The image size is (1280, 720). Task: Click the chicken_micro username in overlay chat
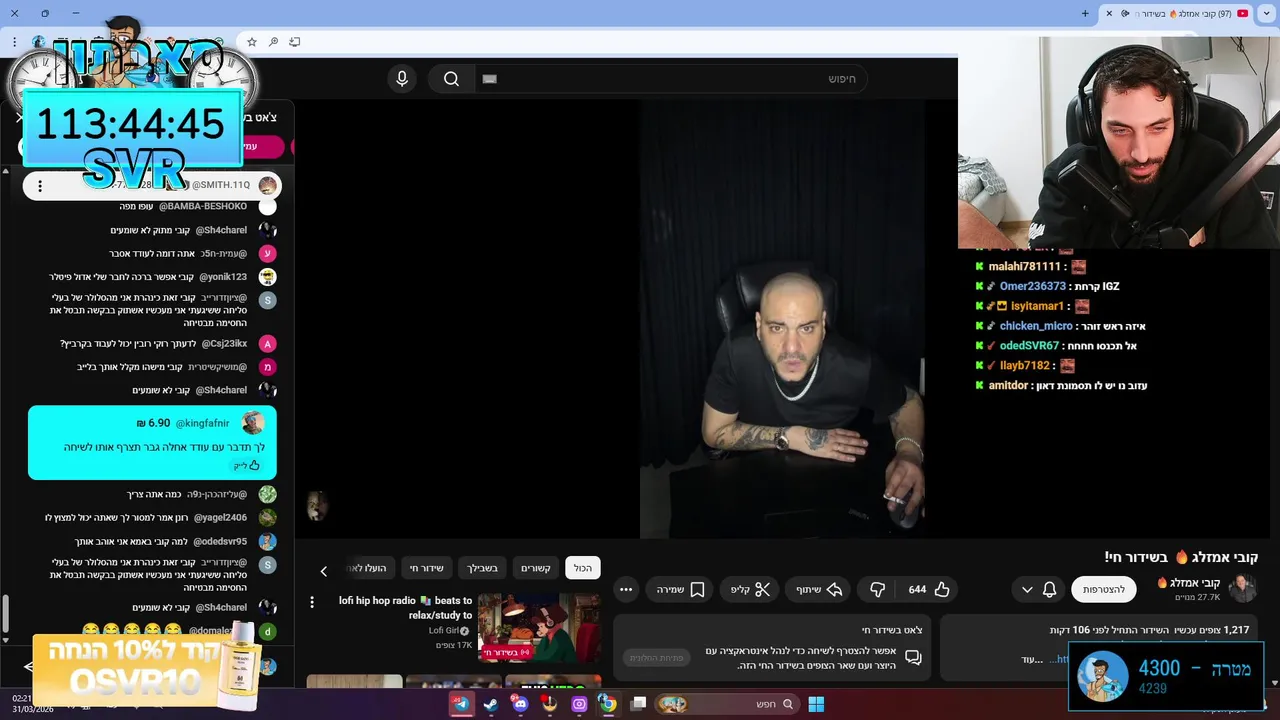coord(1036,326)
